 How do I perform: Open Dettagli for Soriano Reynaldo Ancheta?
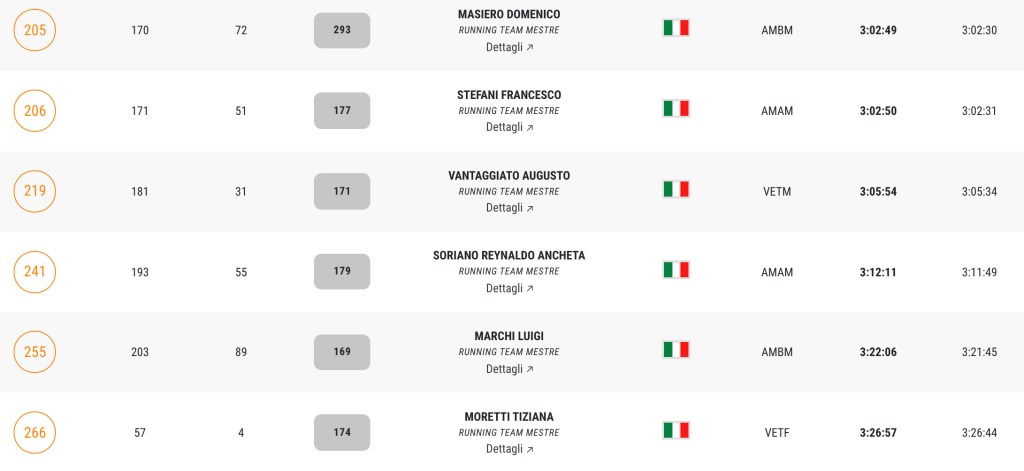pos(509,288)
